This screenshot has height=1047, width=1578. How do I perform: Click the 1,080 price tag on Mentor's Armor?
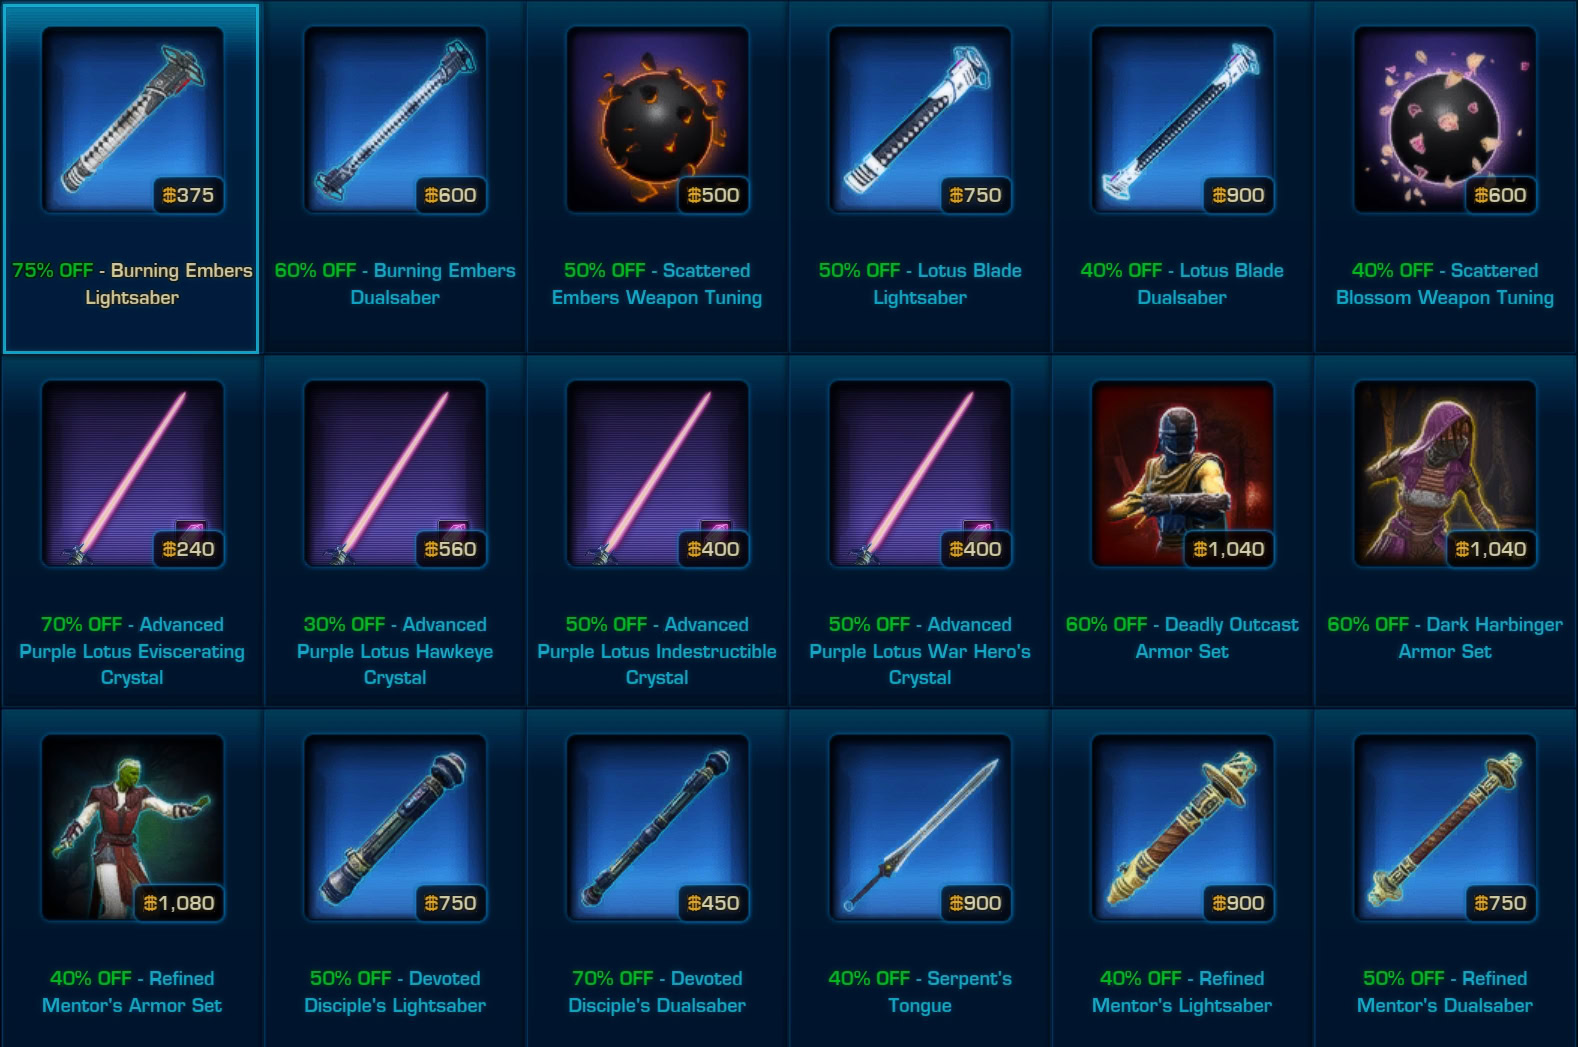[178, 903]
